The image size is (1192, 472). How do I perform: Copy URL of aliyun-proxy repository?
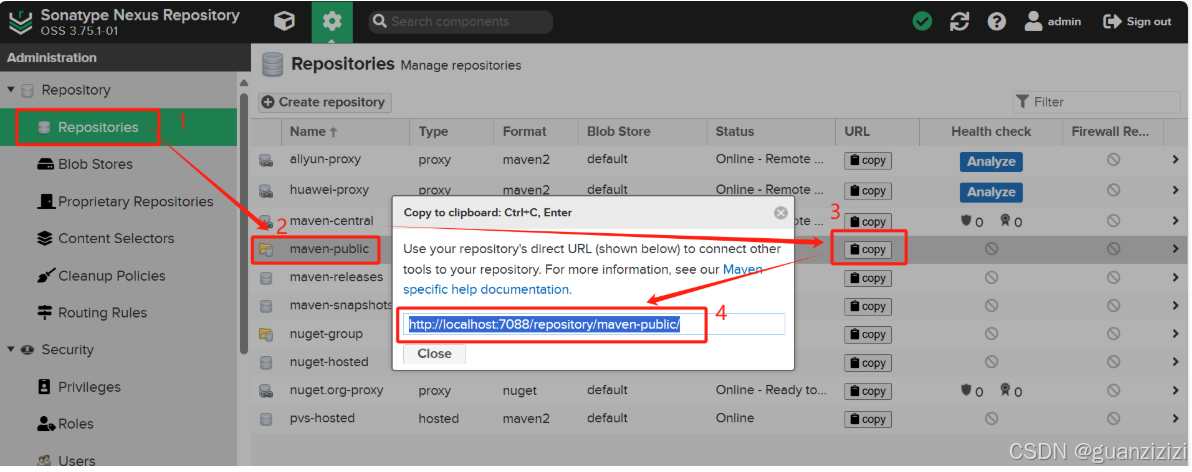[x=867, y=161]
